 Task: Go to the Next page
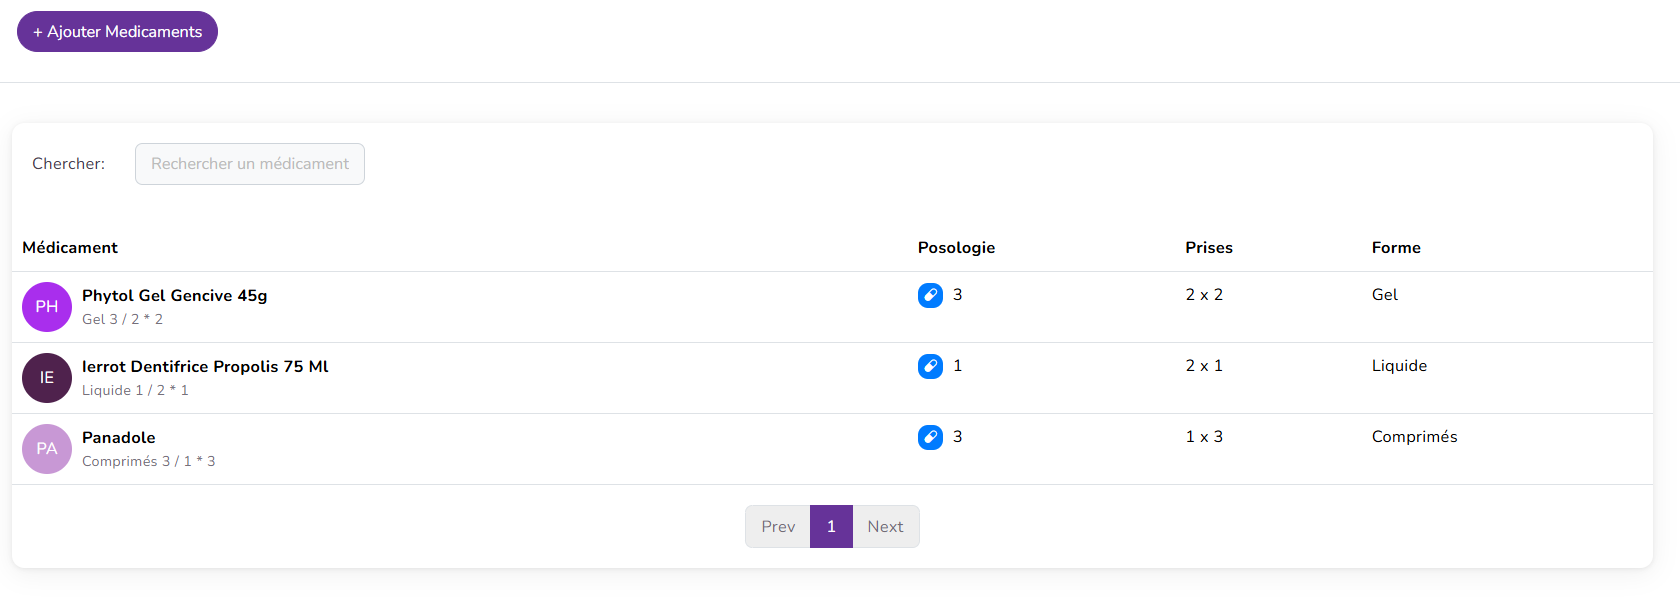click(x=885, y=527)
